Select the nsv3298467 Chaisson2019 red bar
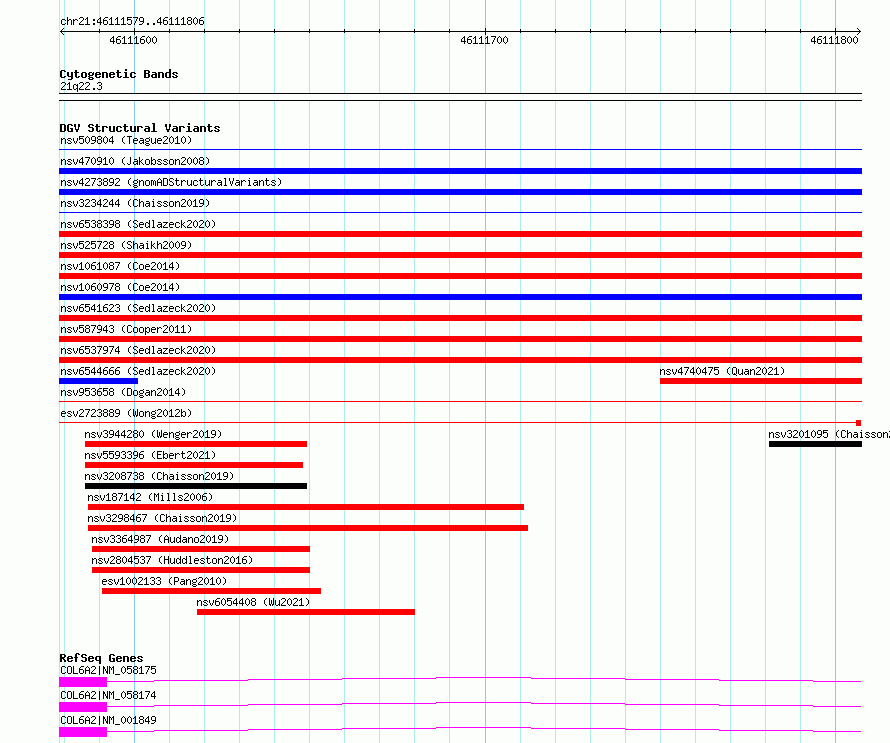This screenshot has width=890, height=743. [308, 528]
